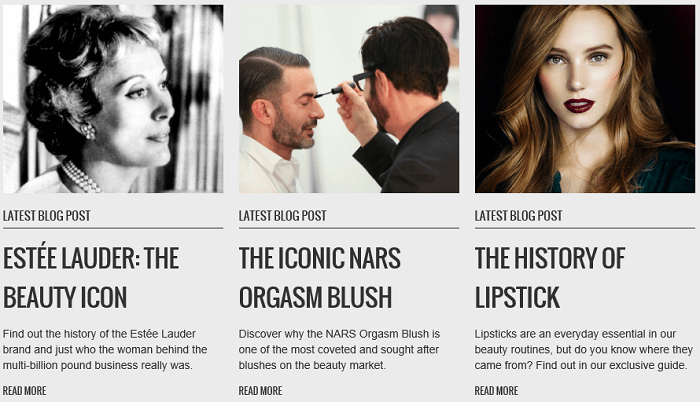Click Read More under History of Lipstick post
The image size is (700, 402).
(x=496, y=391)
